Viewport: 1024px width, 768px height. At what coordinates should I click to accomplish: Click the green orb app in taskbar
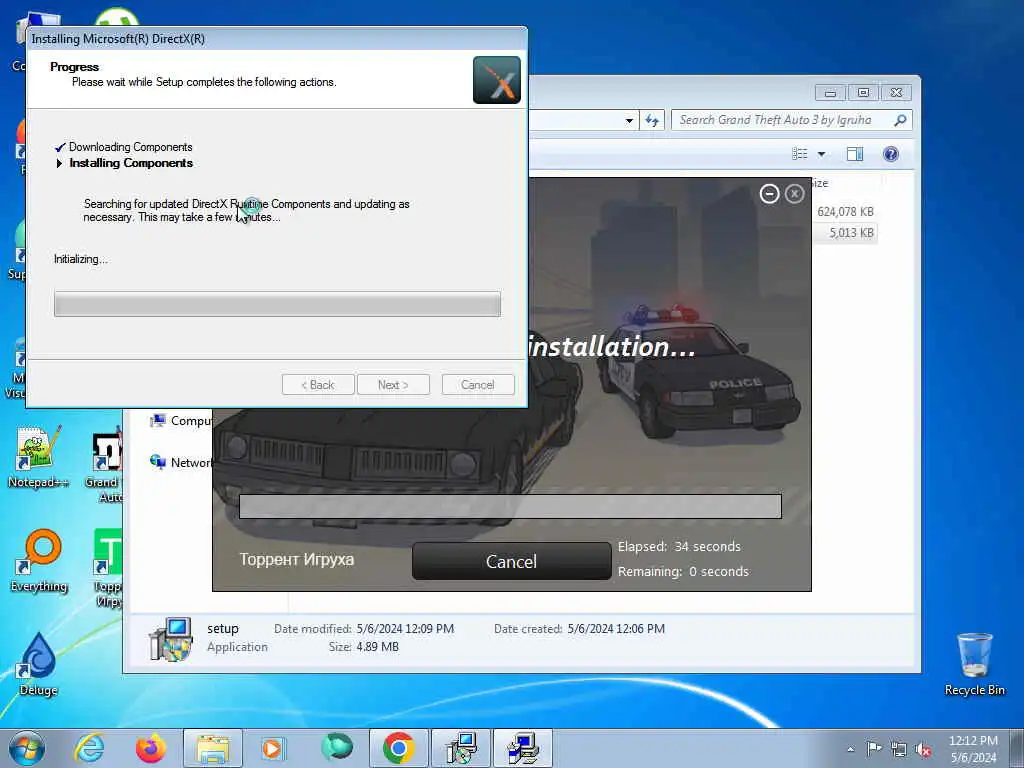(337, 747)
